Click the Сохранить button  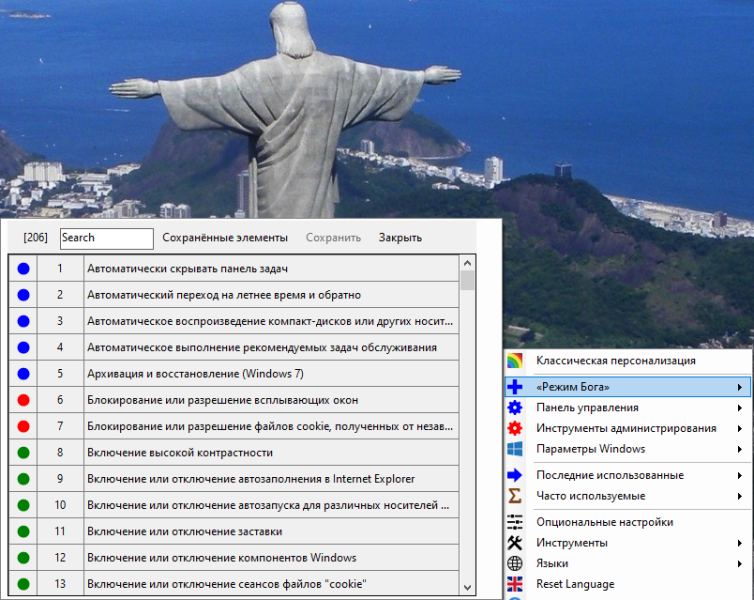(x=333, y=238)
